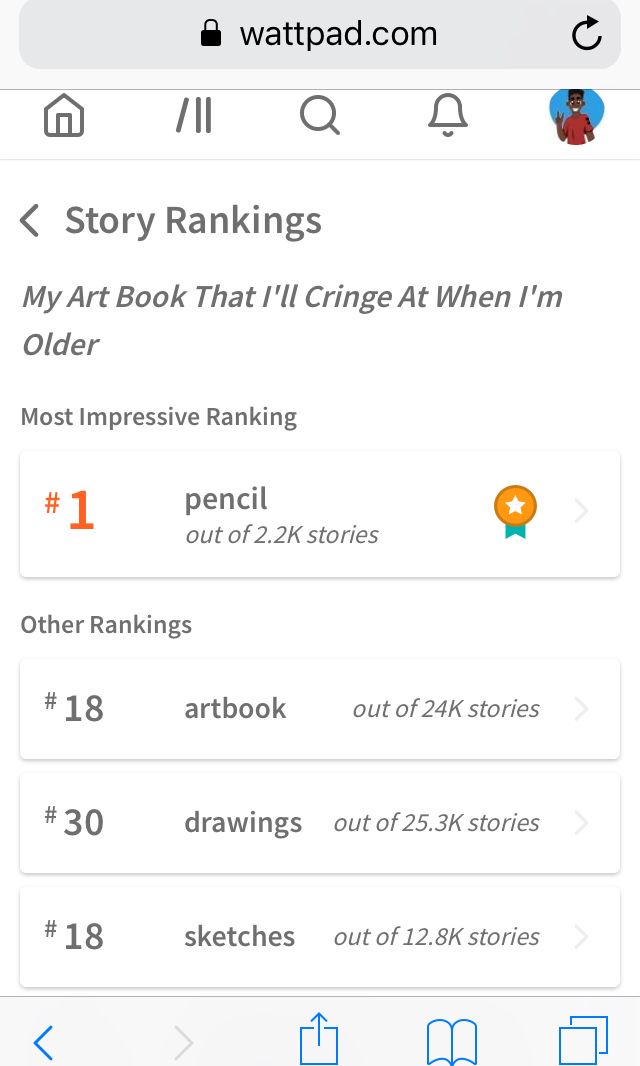Go back from Story Rankings
640x1066 pixels.
[31, 220]
